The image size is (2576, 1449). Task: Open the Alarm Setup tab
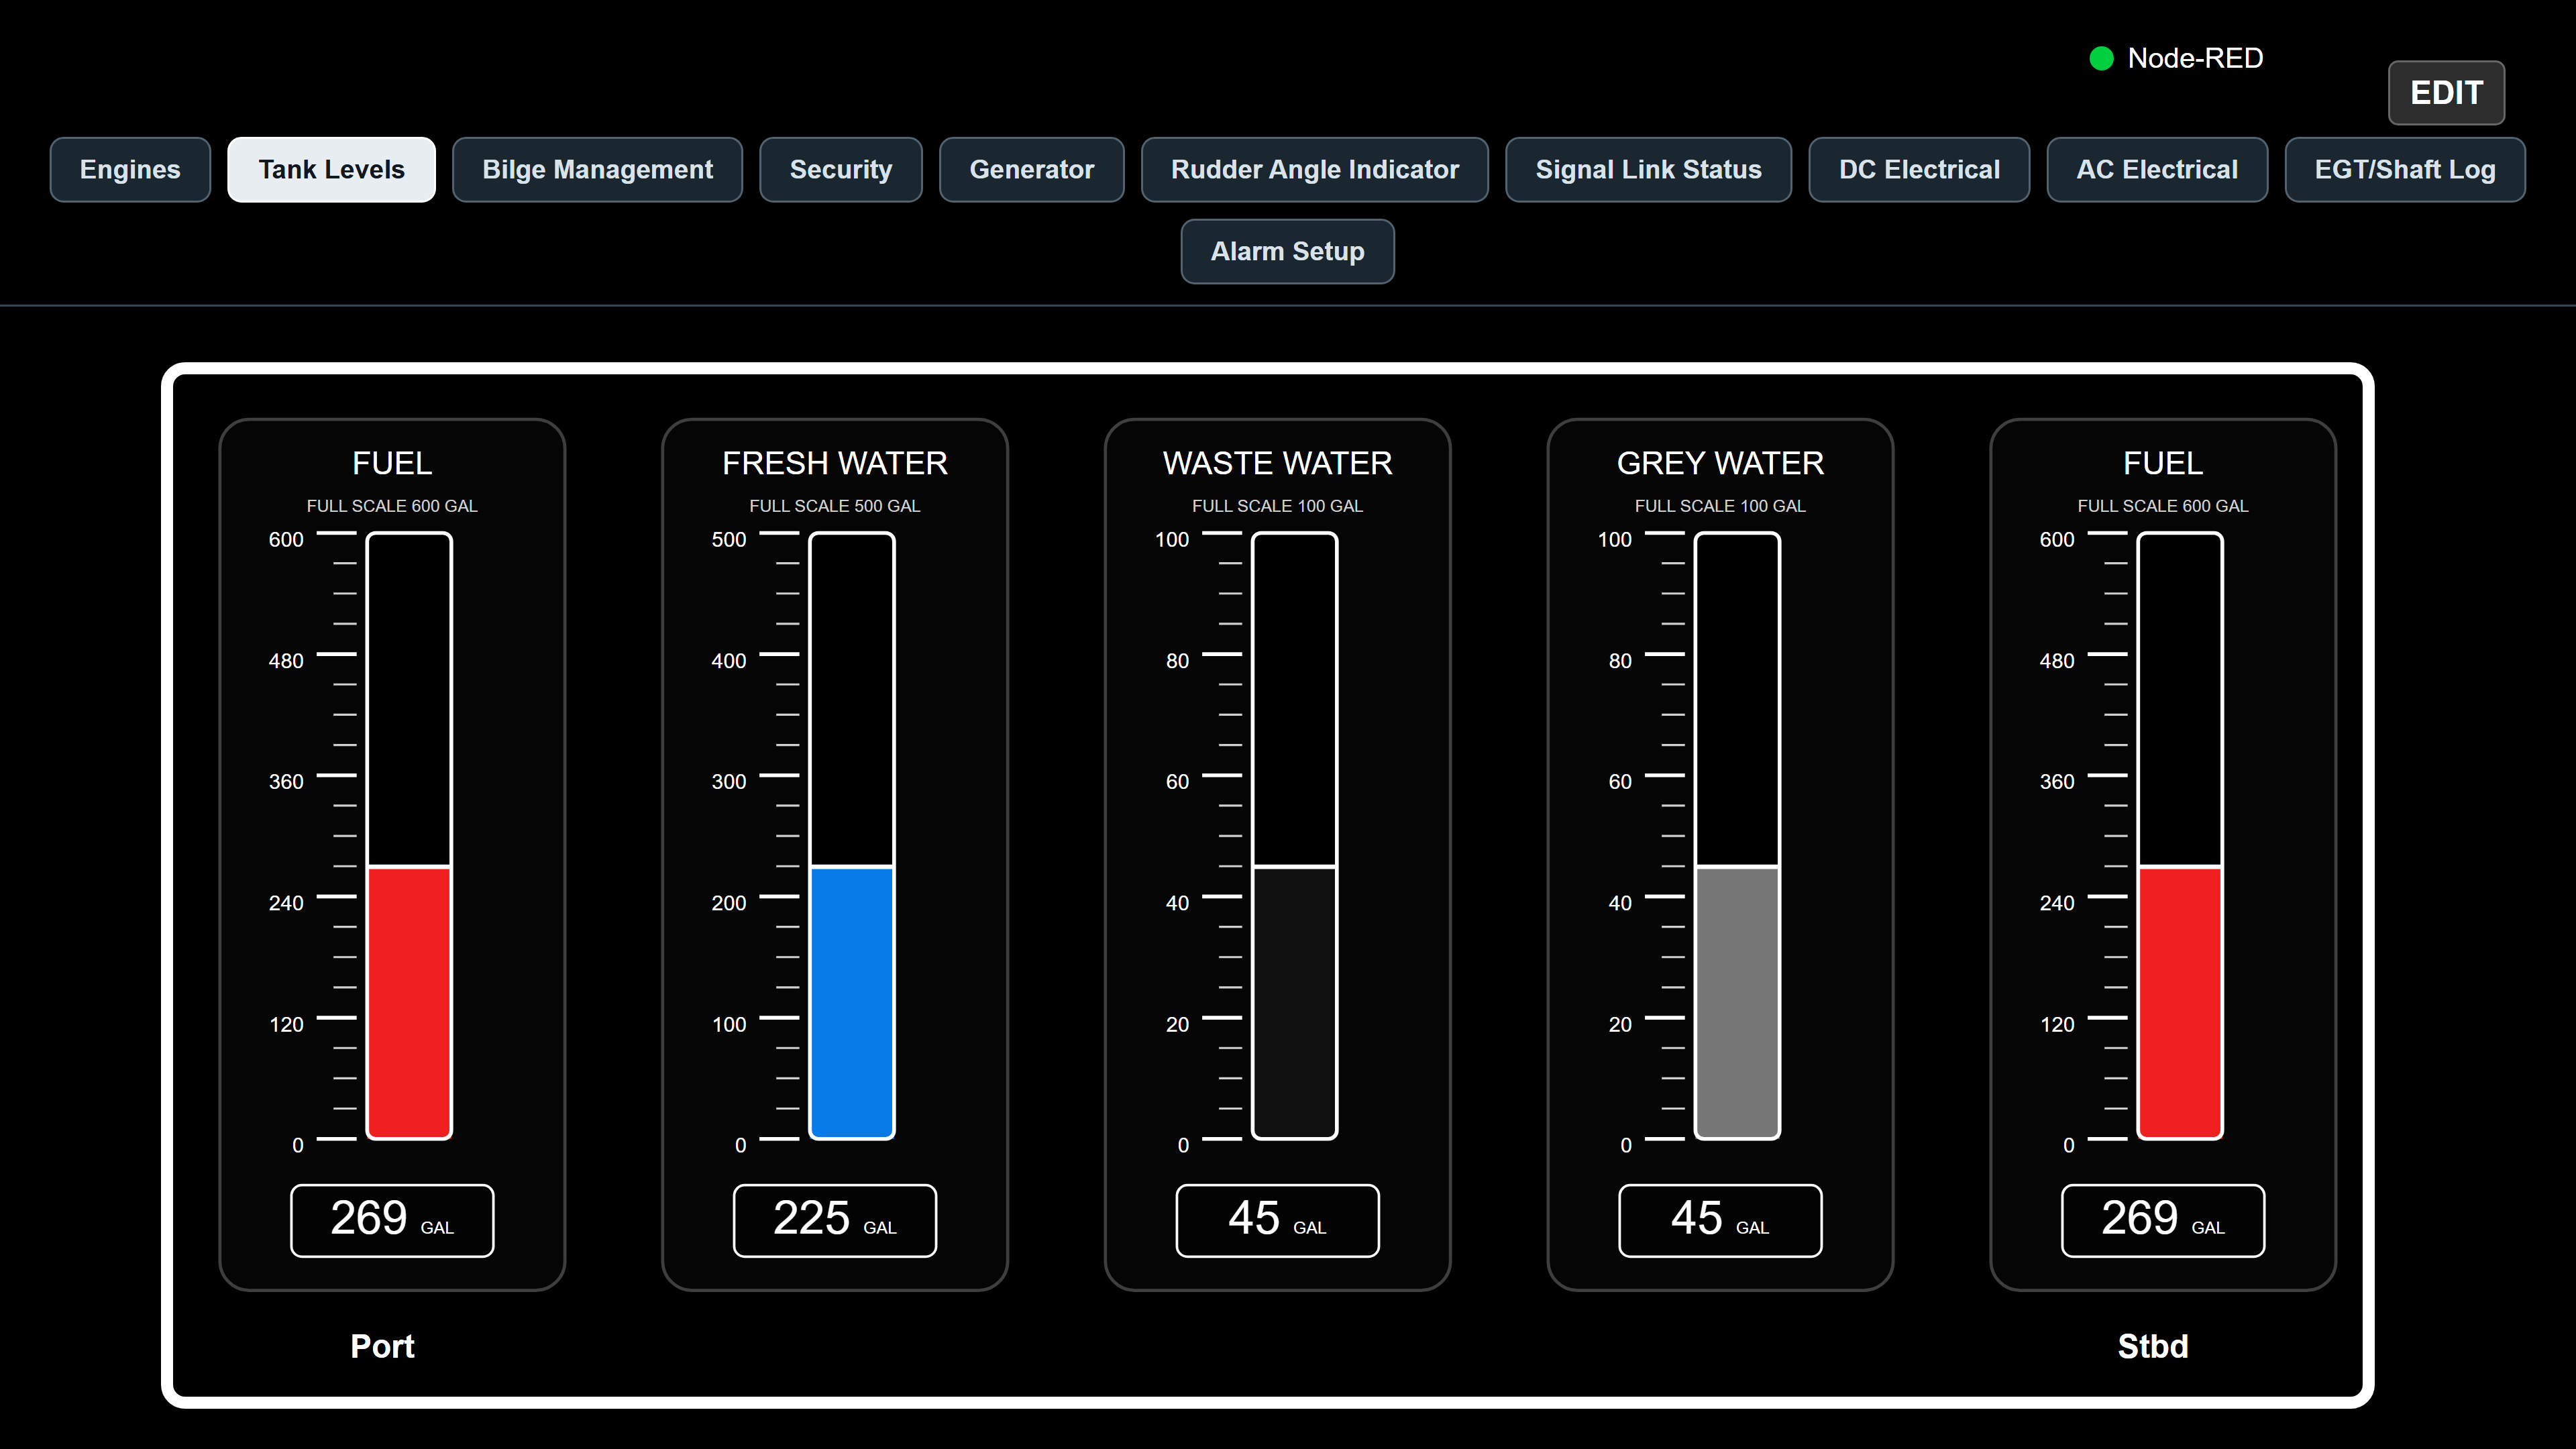(1287, 252)
